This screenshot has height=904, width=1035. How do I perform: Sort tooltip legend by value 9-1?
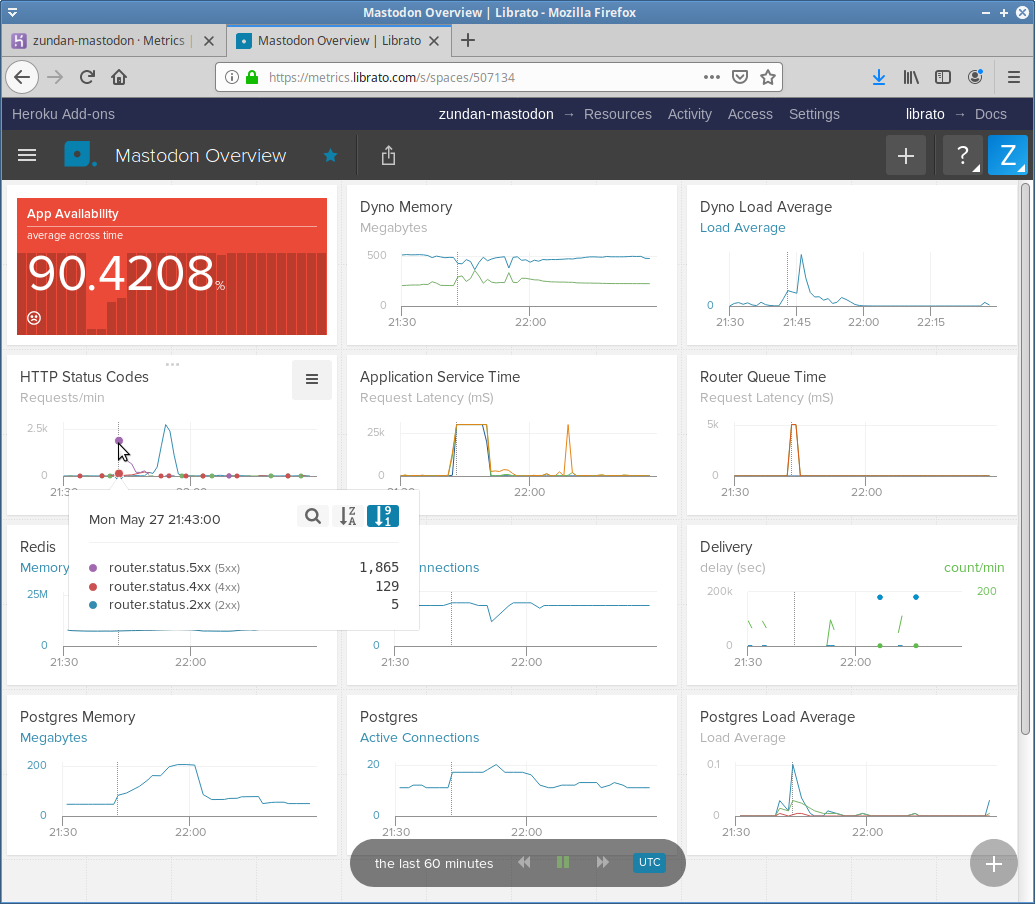point(383,516)
